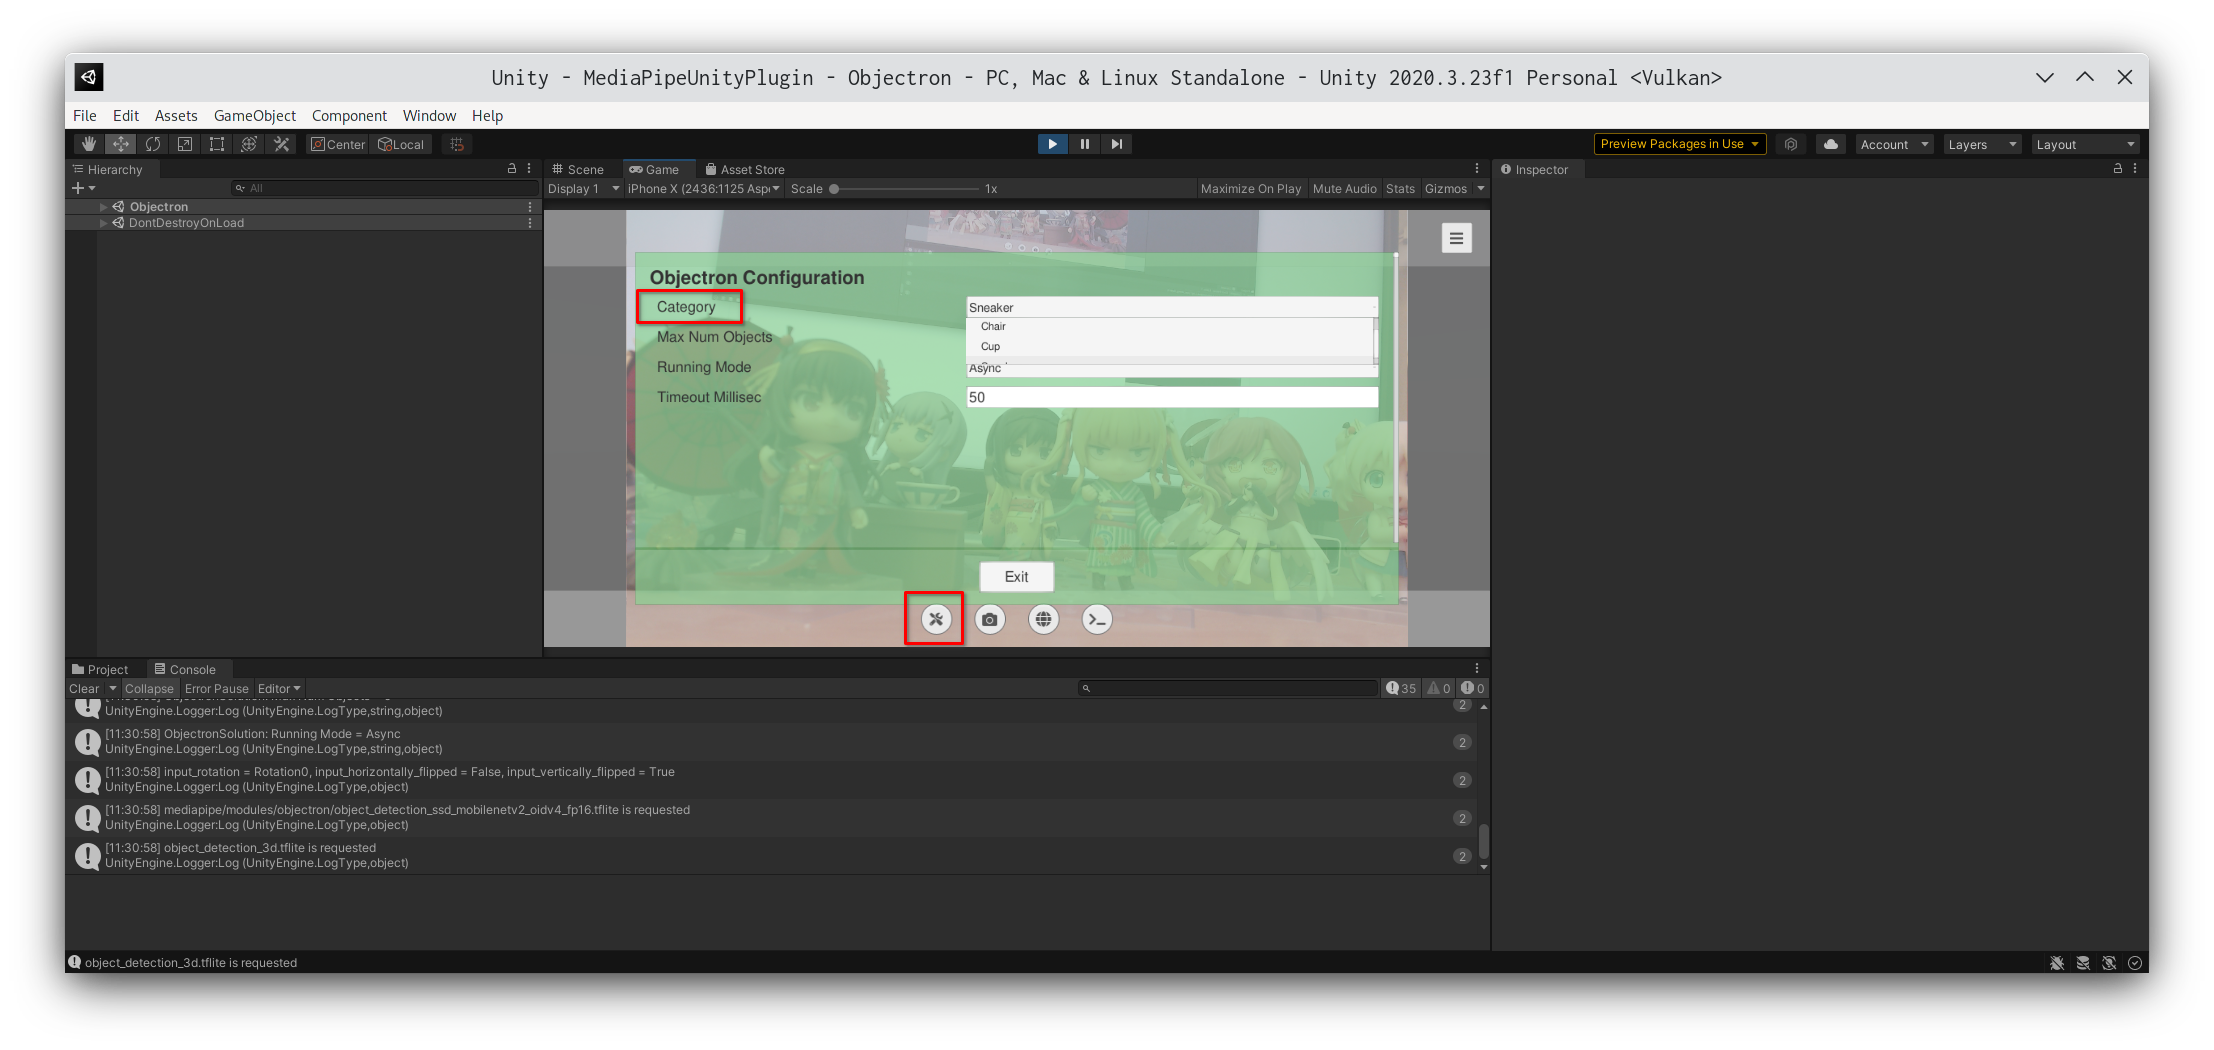Activate the Rotate tool
Screen dimensions: 2214x1050
click(153, 144)
